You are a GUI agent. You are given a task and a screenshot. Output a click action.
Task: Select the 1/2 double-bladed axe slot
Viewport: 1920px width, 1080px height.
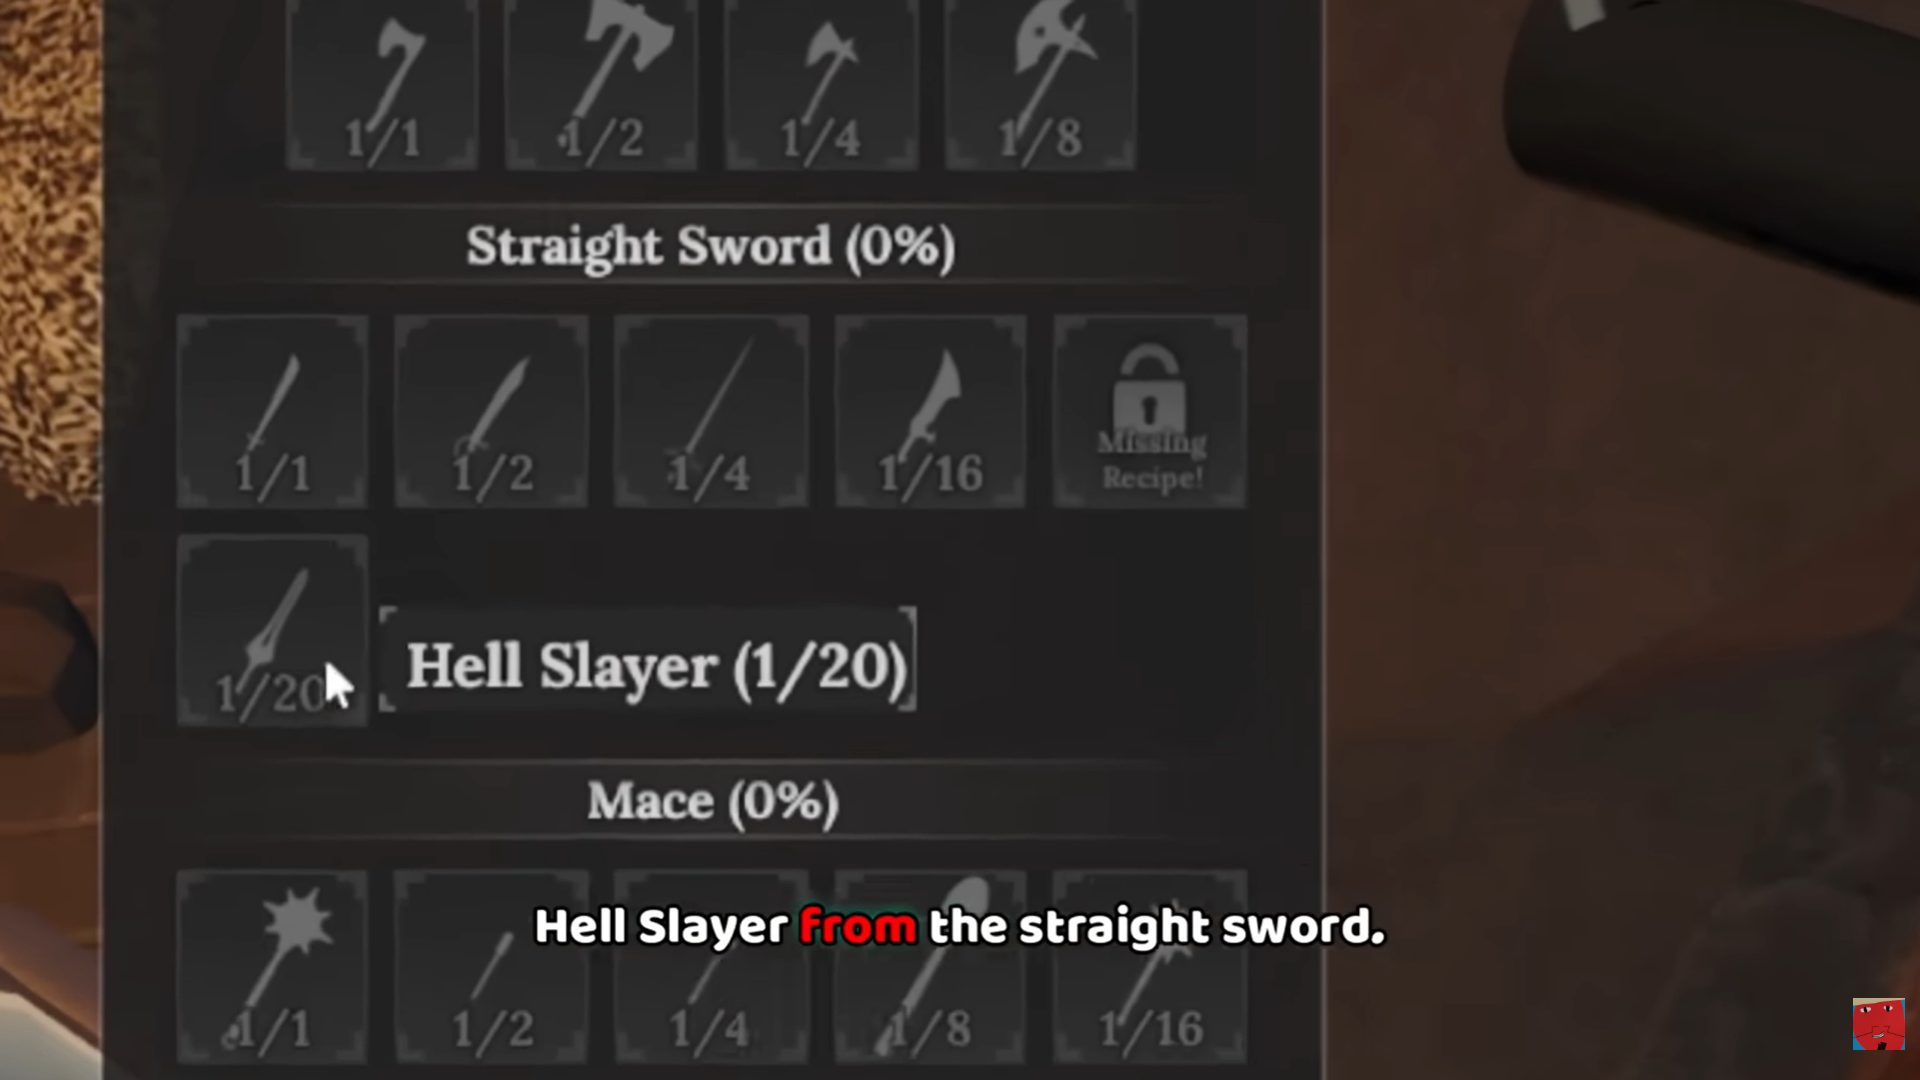[601, 84]
